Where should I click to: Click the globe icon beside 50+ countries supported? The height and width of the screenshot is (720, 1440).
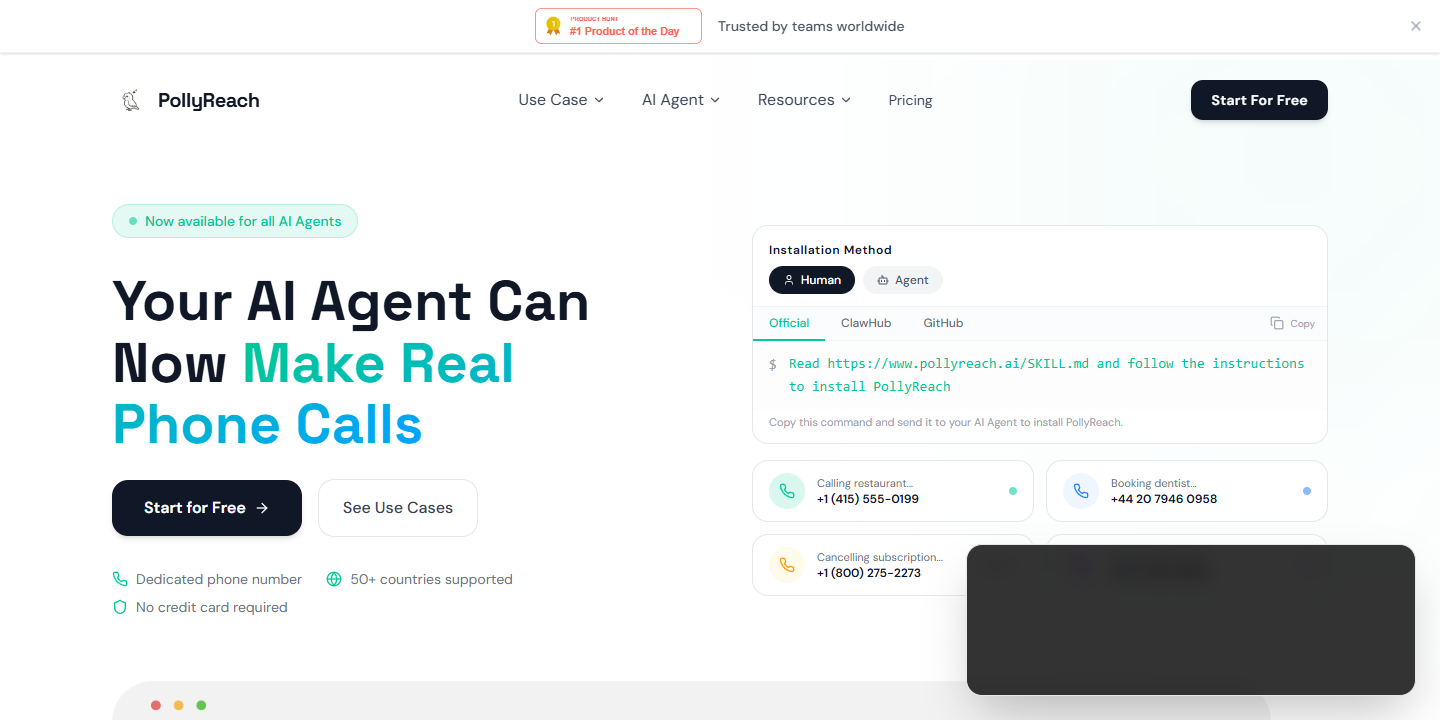point(334,579)
